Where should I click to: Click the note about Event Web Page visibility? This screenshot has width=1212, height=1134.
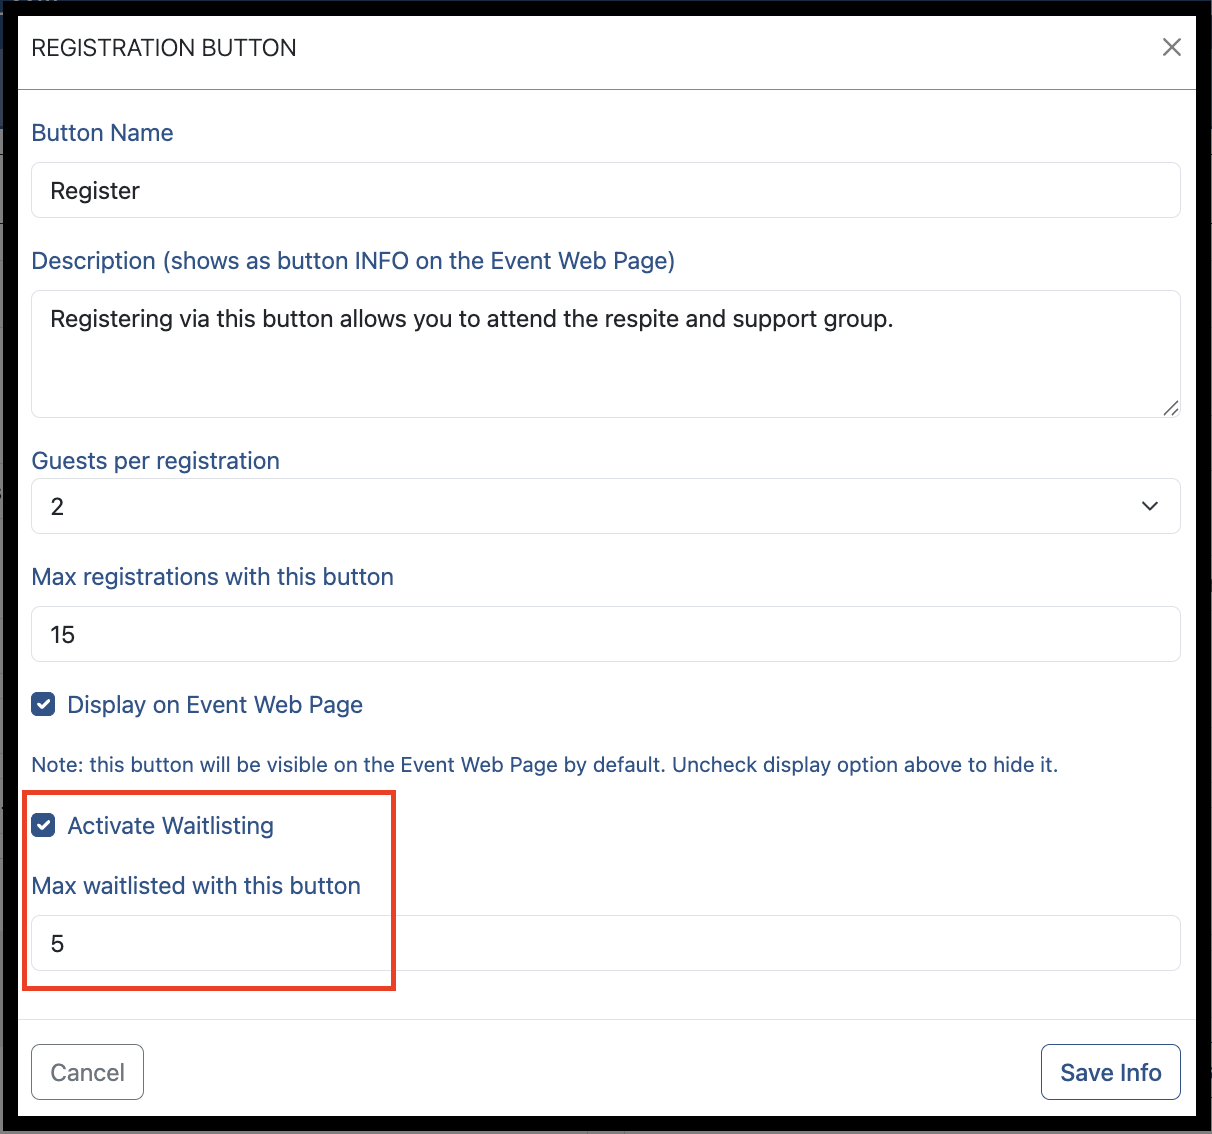coord(545,765)
